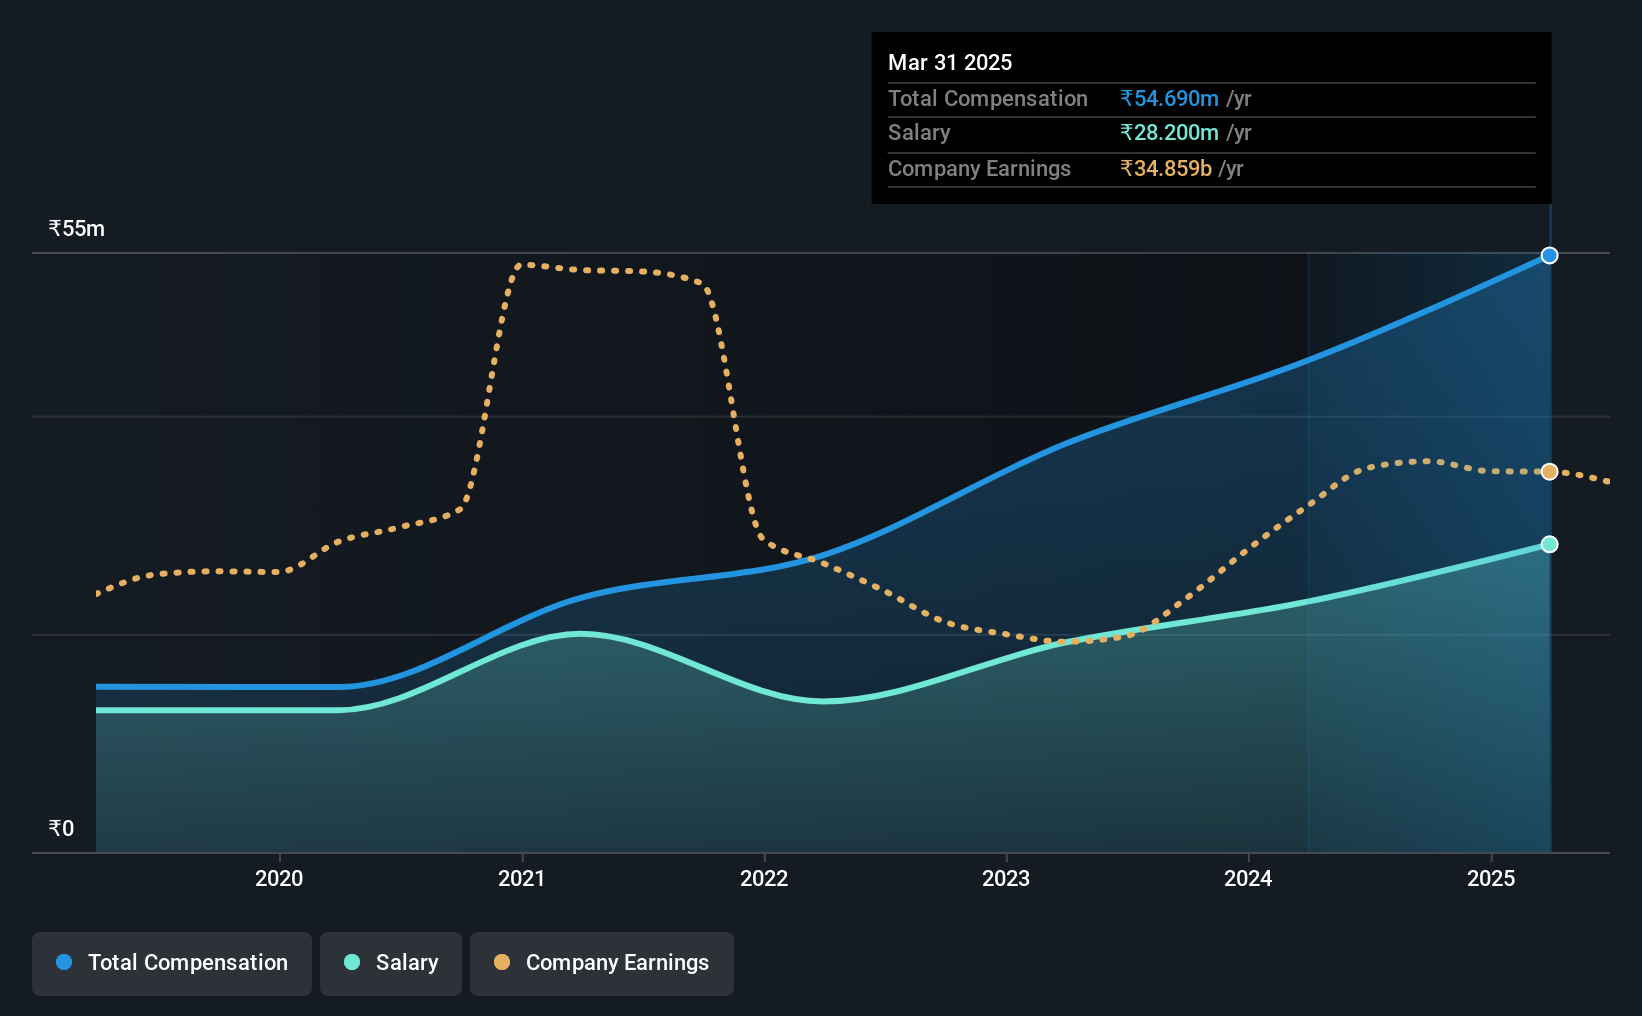This screenshot has width=1642, height=1016.
Task: Select the orange Company Earnings endpoint marker
Action: pos(1549,471)
